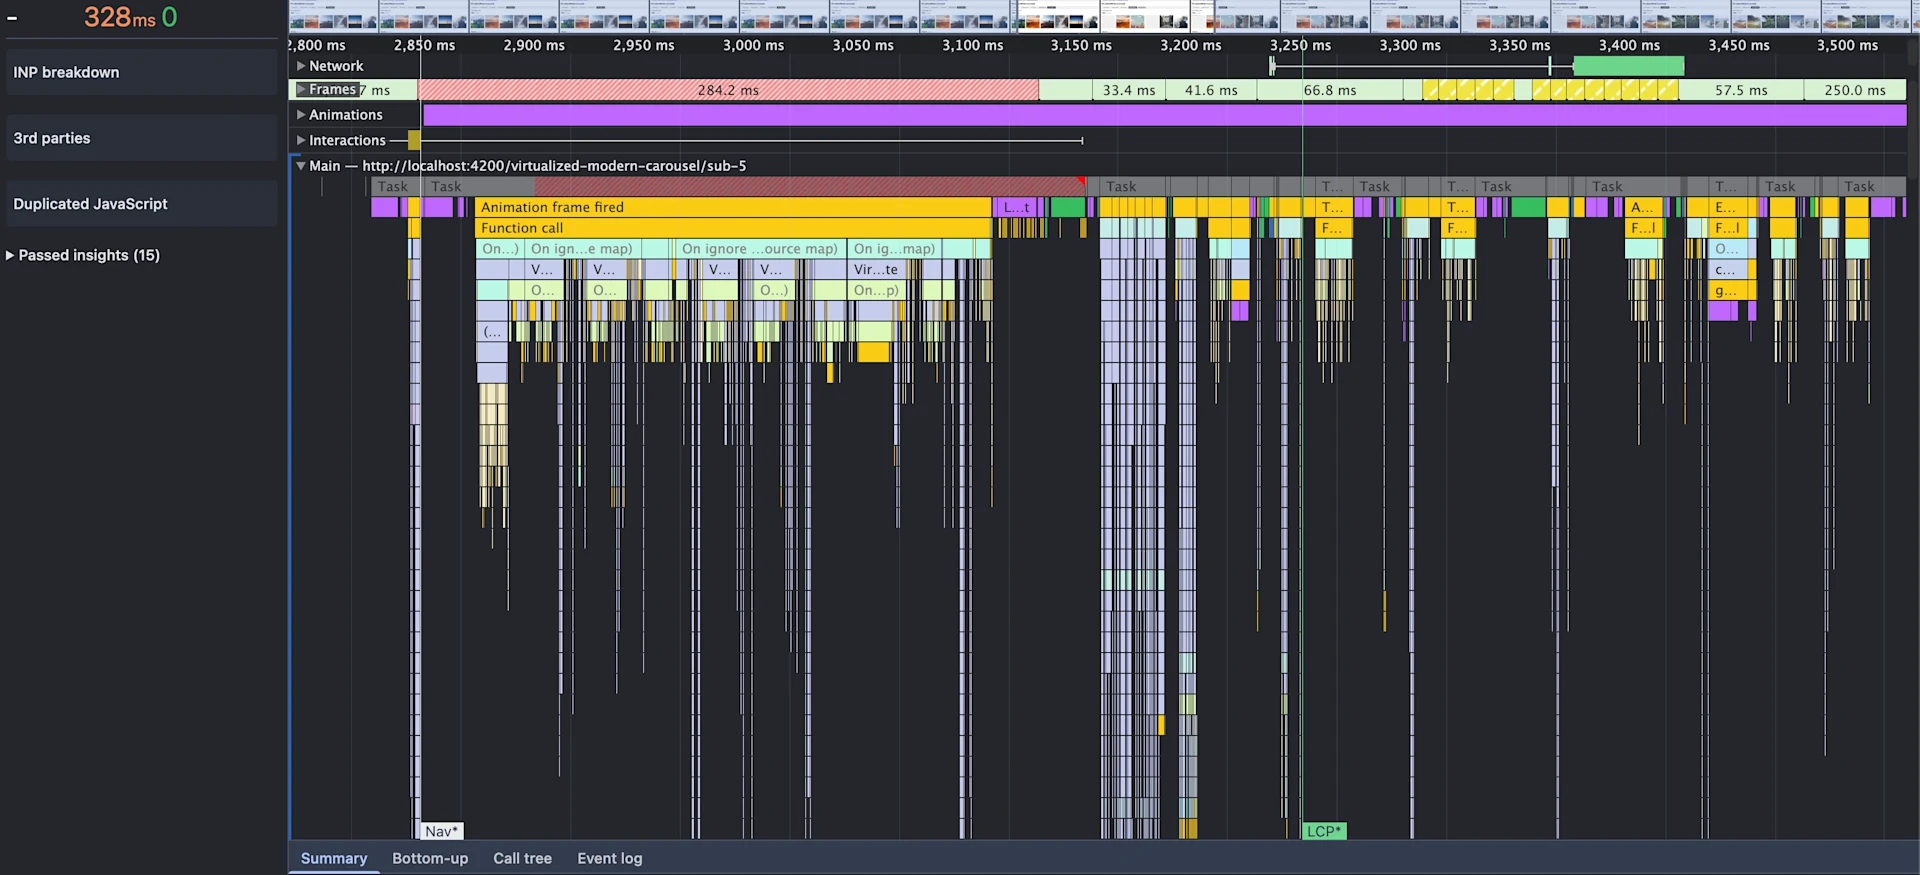Select the green network request bar

(1628, 66)
